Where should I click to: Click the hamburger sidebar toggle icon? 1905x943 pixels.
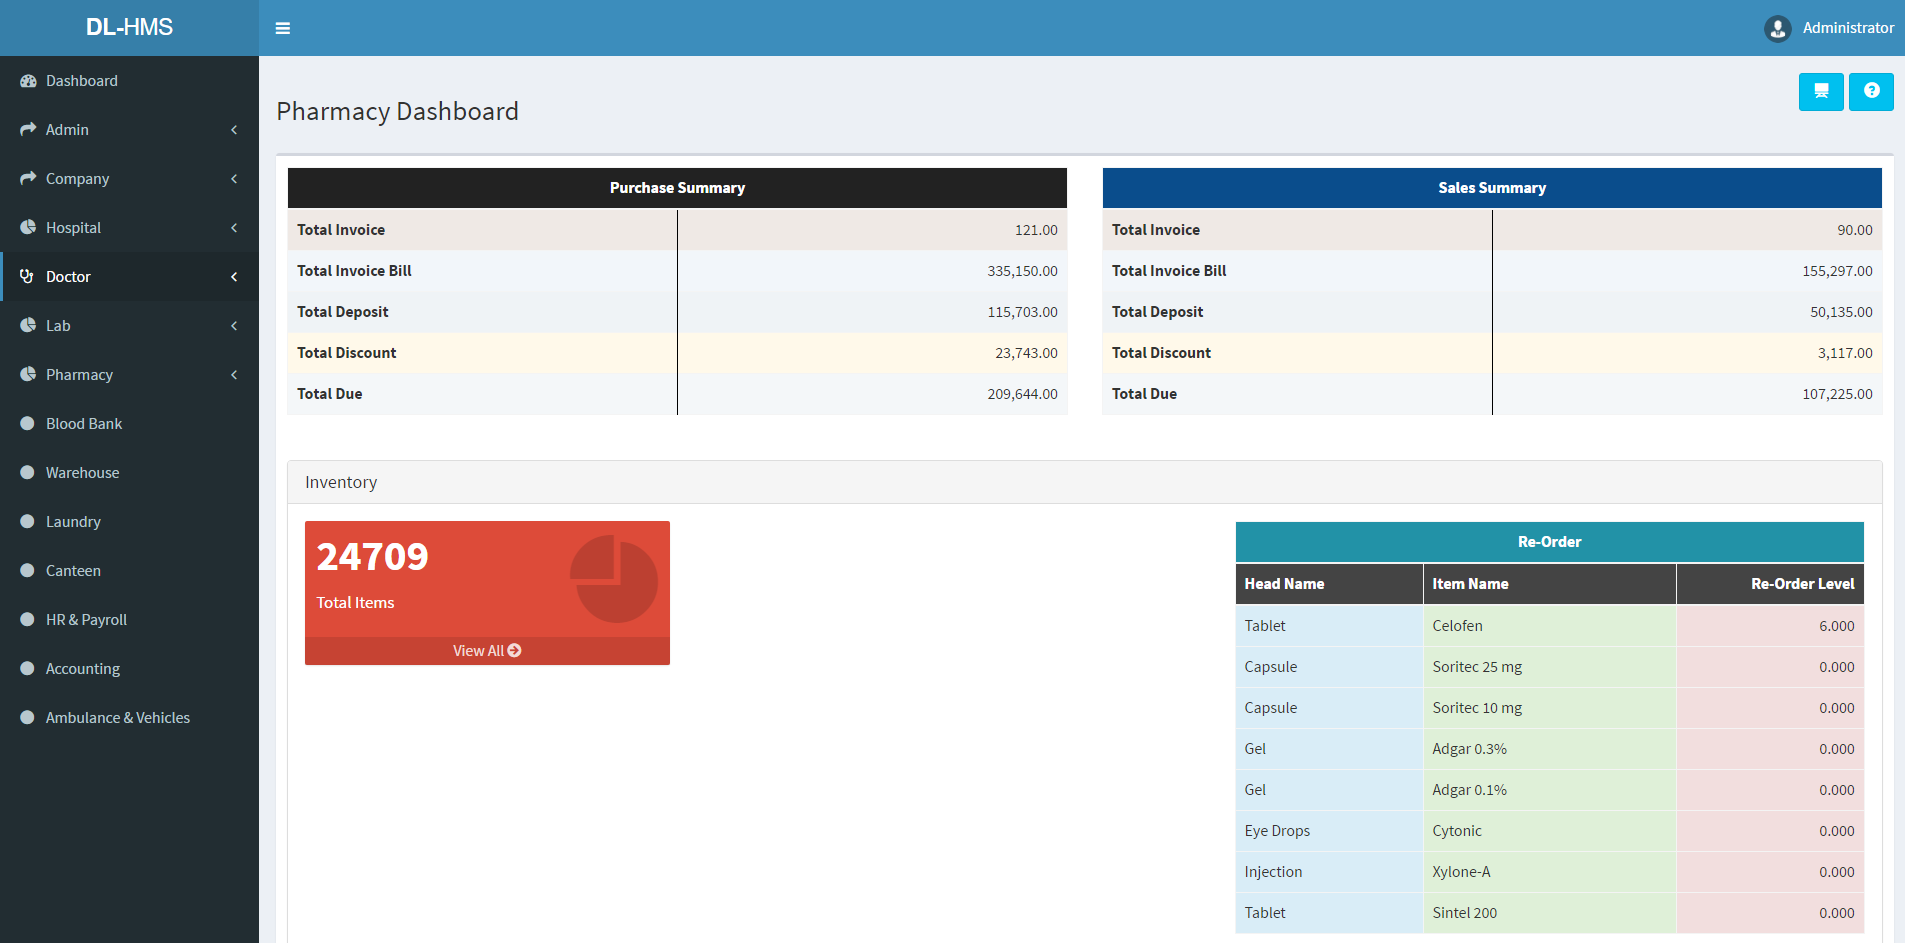coord(283,28)
